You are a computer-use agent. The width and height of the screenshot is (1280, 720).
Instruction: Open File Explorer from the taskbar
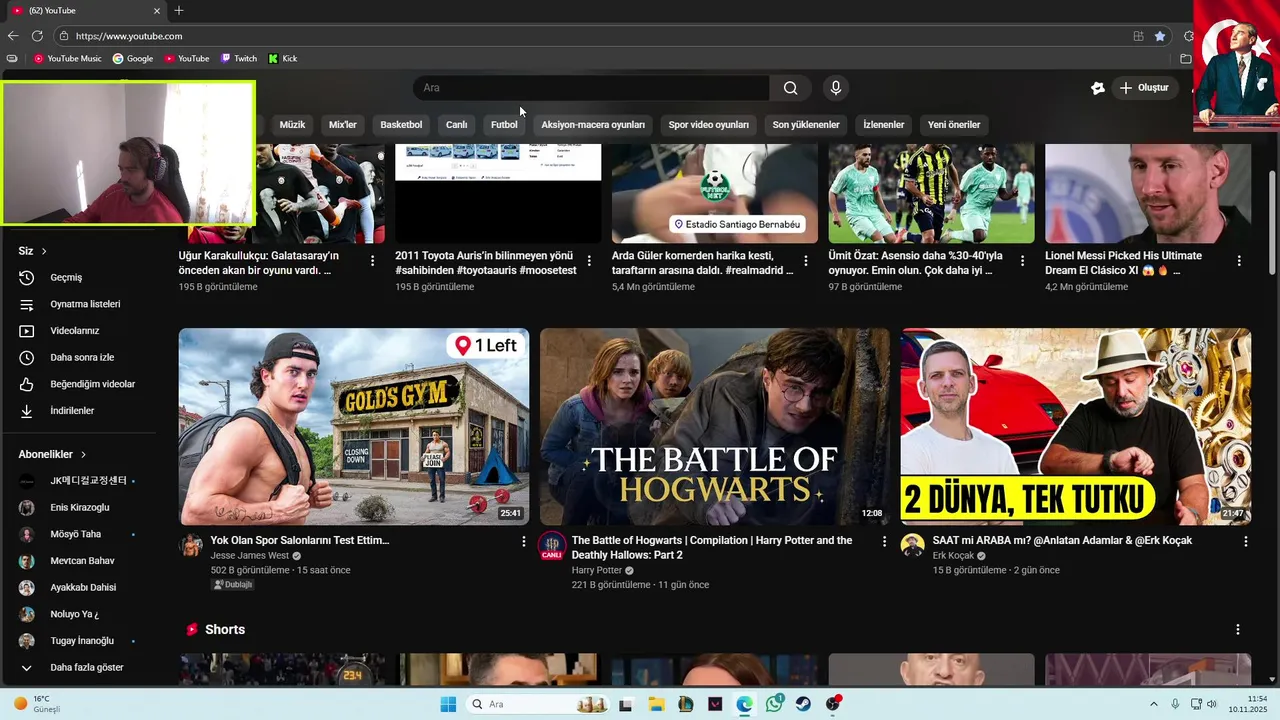coord(657,704)
